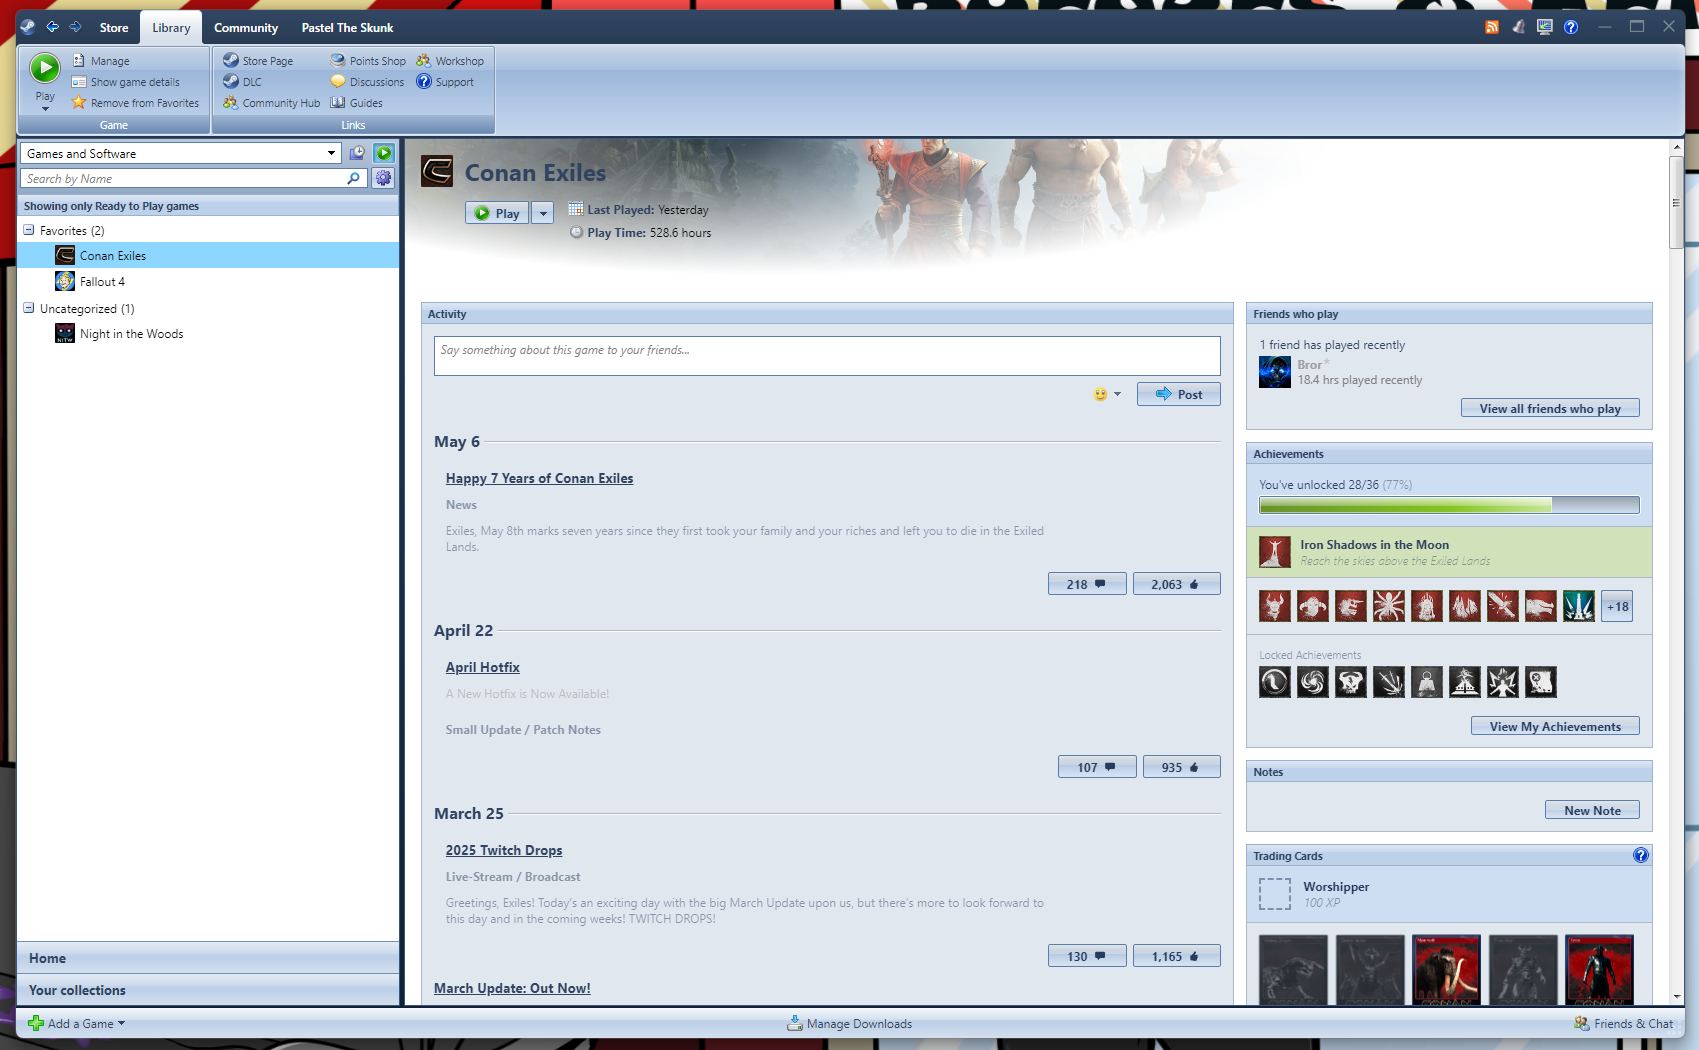
Task: Open the arrow beside the header Play button
Action: [542, 213]
